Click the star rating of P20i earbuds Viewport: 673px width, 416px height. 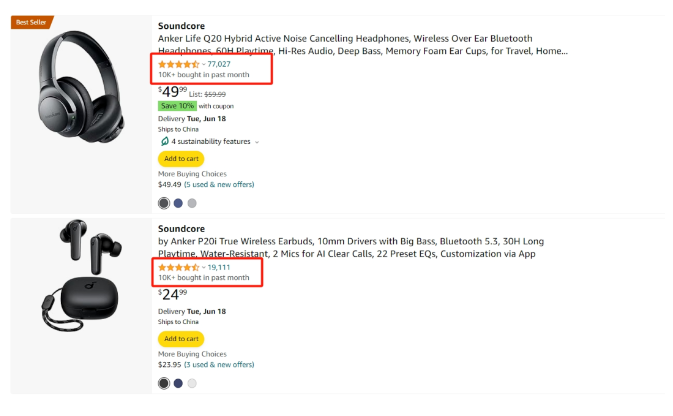click(x=179, y=267)
